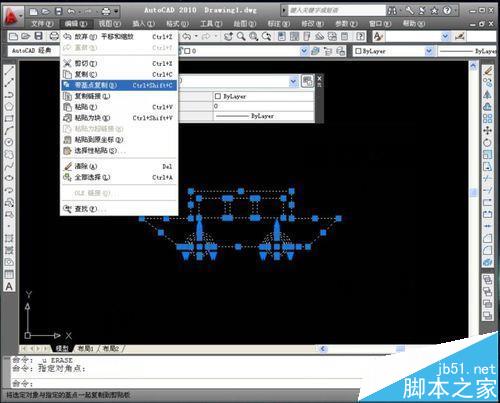The image size is (500, 403).
Task: Close the Quick Properties panel
Action: [319, 78]
